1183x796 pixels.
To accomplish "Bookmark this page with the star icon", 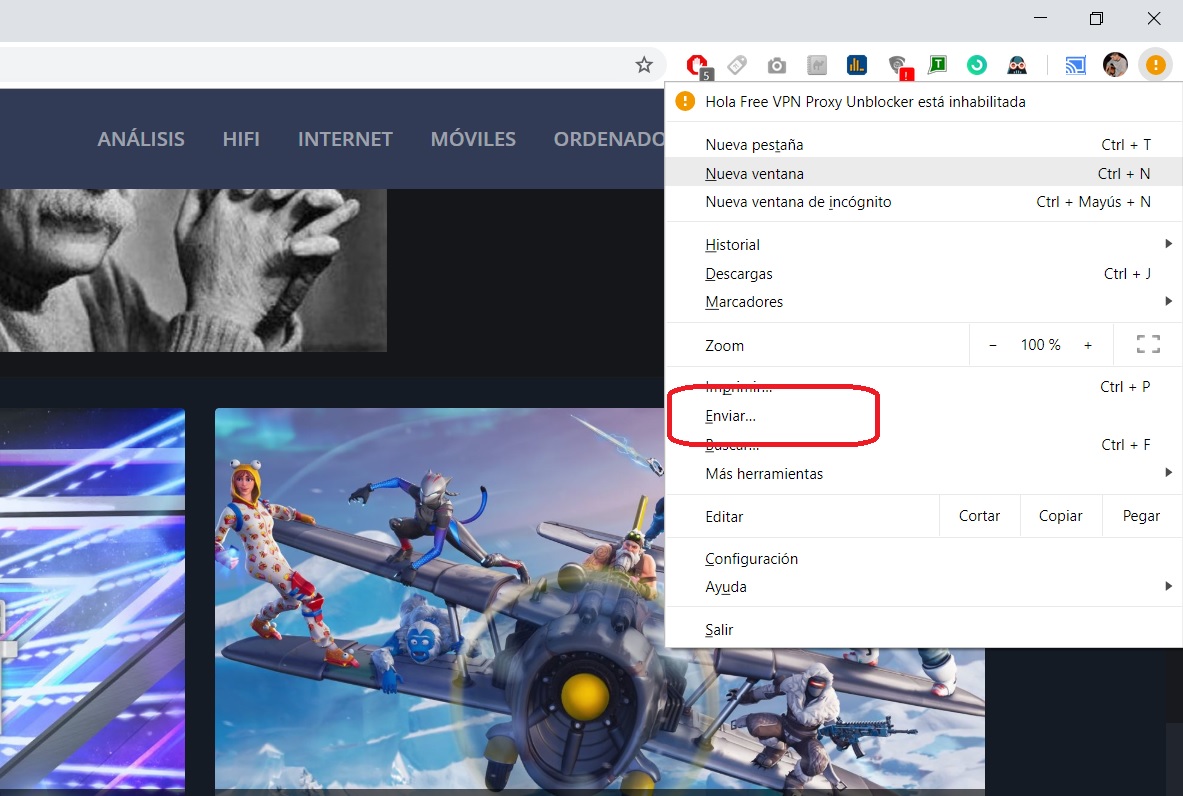I will pyautogui.click(x=644, y=65).
